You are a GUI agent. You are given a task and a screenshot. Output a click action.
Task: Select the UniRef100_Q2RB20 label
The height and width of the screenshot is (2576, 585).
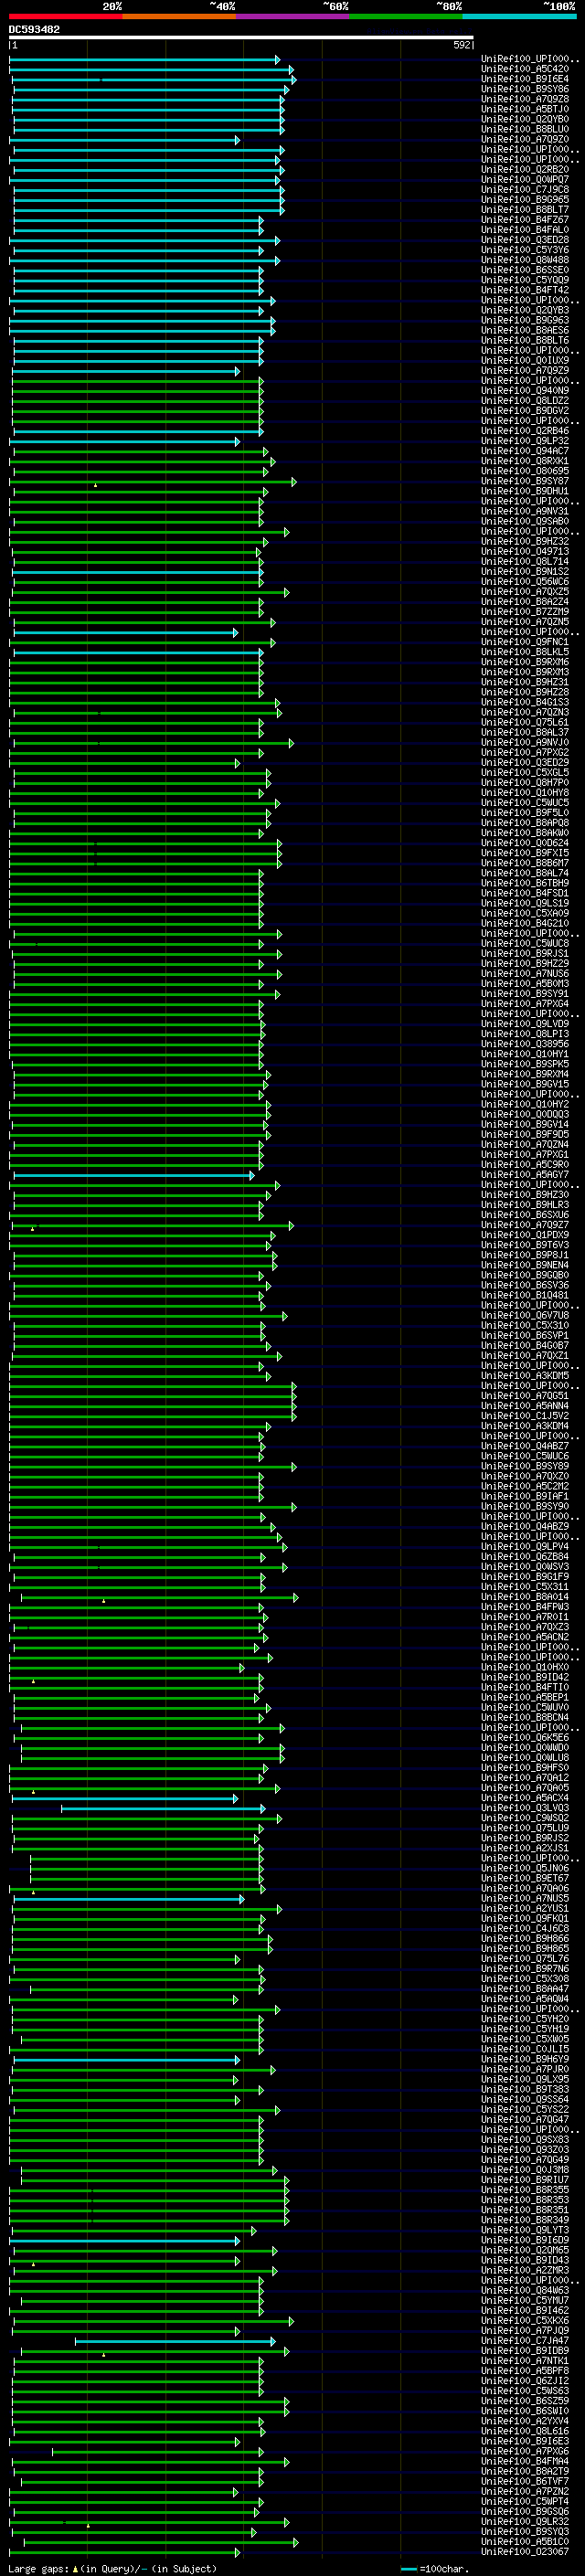[525, 170]
